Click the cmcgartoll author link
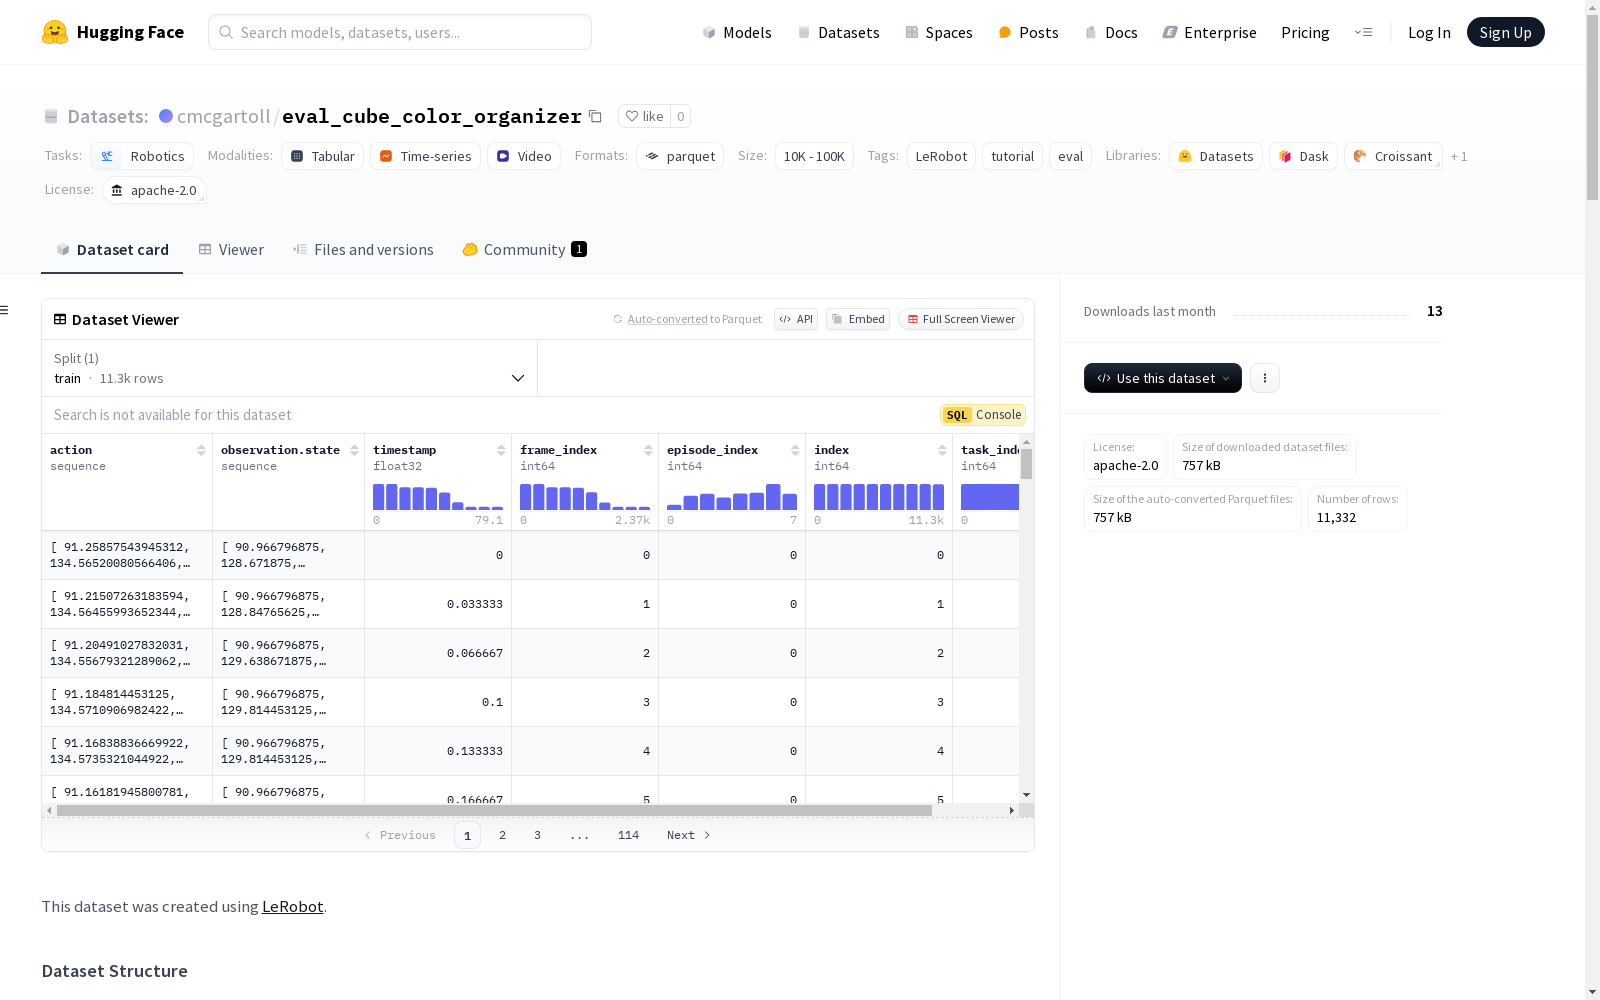Viewport: 1600px width, 1000px height. [224, 116]
